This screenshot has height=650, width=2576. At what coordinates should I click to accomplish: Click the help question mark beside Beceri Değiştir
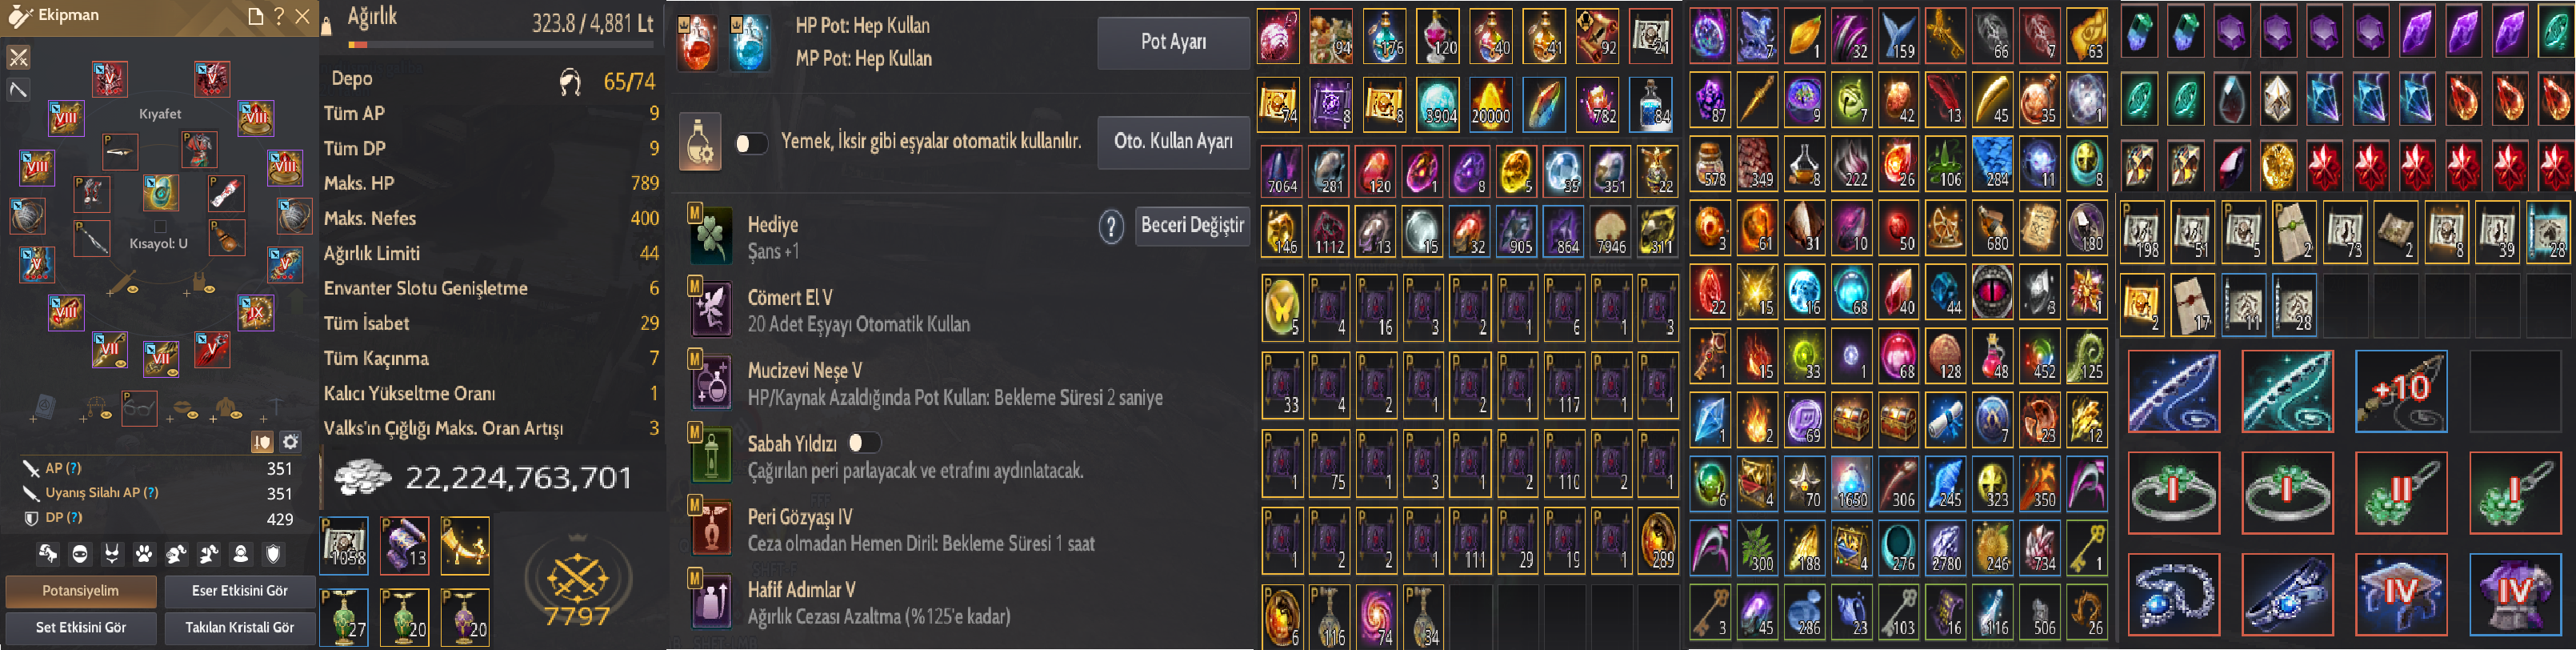point(1111,227)
